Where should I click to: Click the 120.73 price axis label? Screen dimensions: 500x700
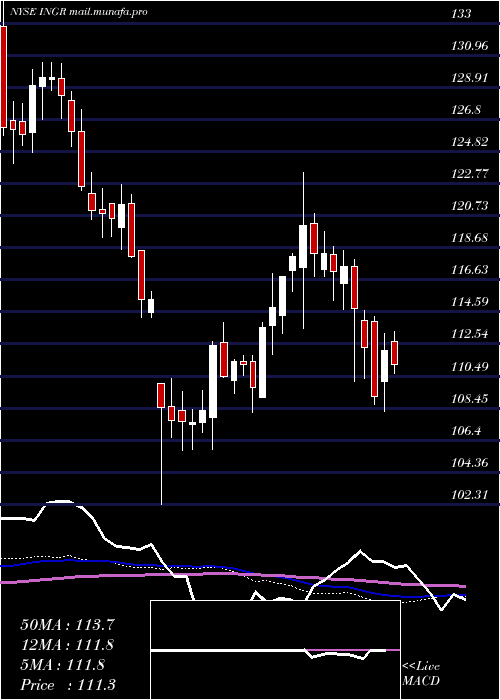(470, 206)
